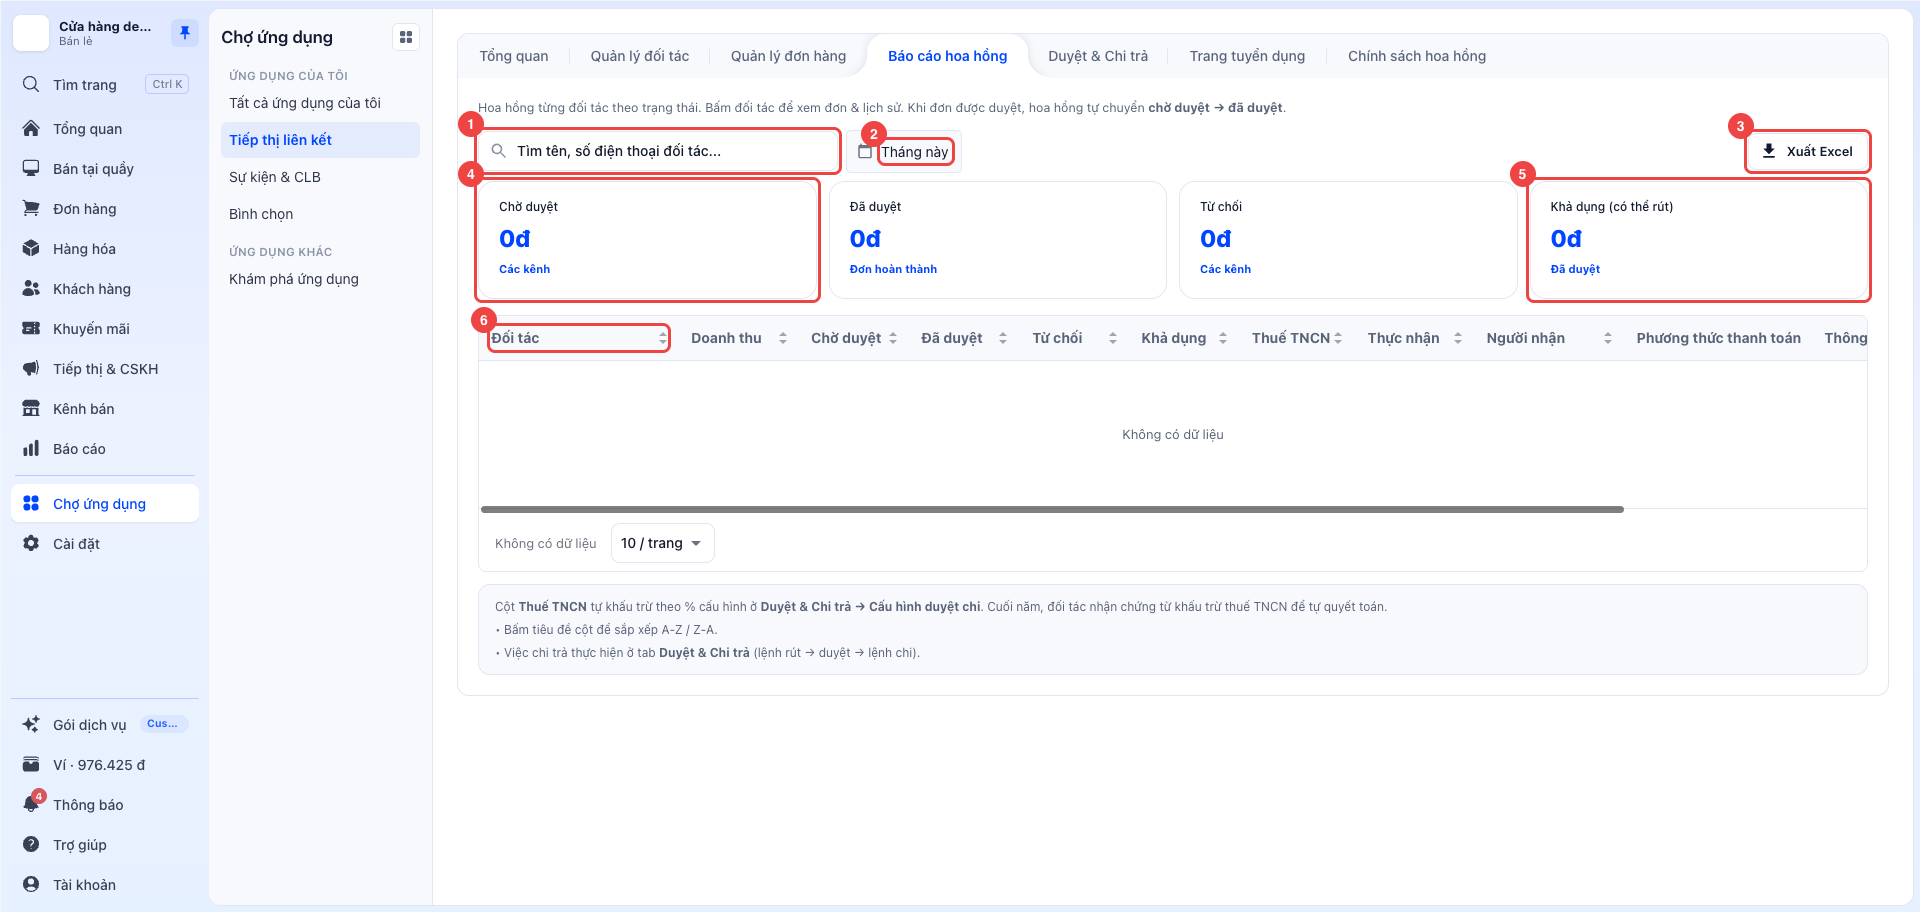Sort by the Thuế TNCN column
This screenshot has height=912, width=1920.
[1296, 338]
